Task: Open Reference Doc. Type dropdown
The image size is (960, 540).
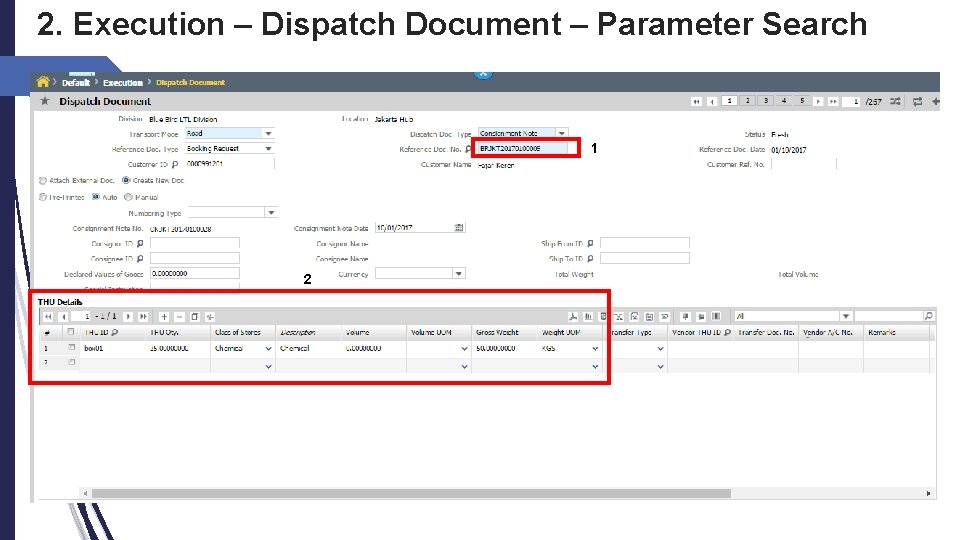Action: pyautogui.click(x=268, y=149)
